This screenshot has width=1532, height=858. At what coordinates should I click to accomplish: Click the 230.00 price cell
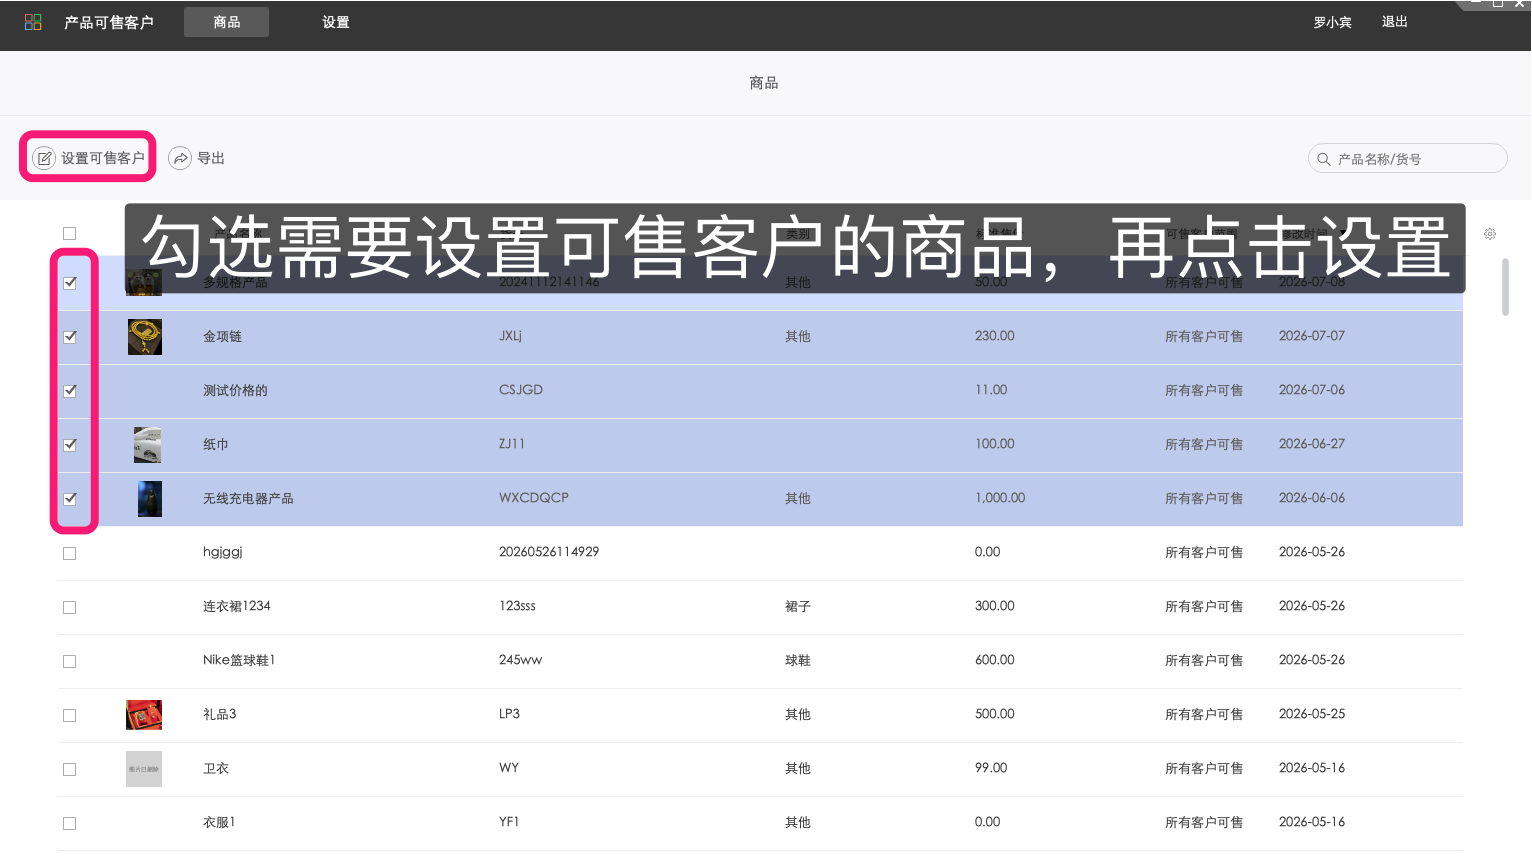tap(995, 336)
